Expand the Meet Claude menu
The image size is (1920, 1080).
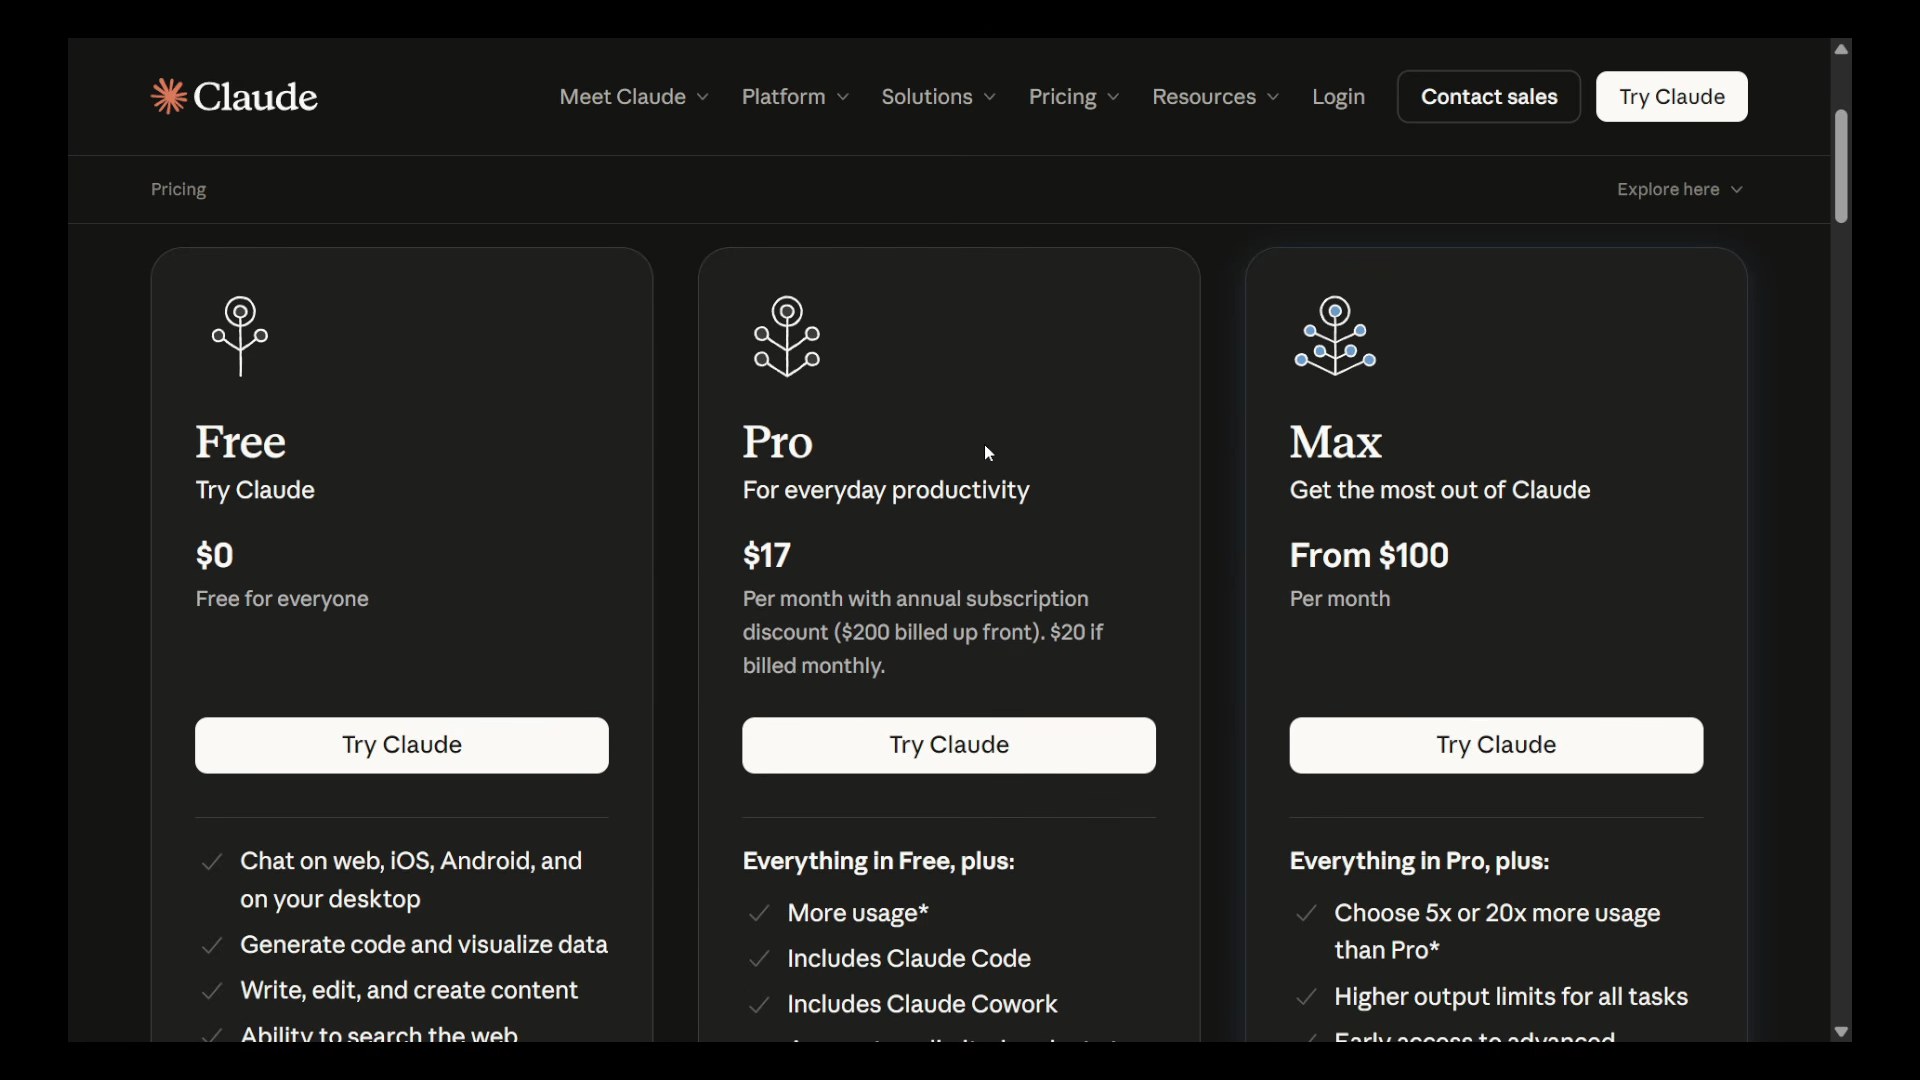click(634, 97)
